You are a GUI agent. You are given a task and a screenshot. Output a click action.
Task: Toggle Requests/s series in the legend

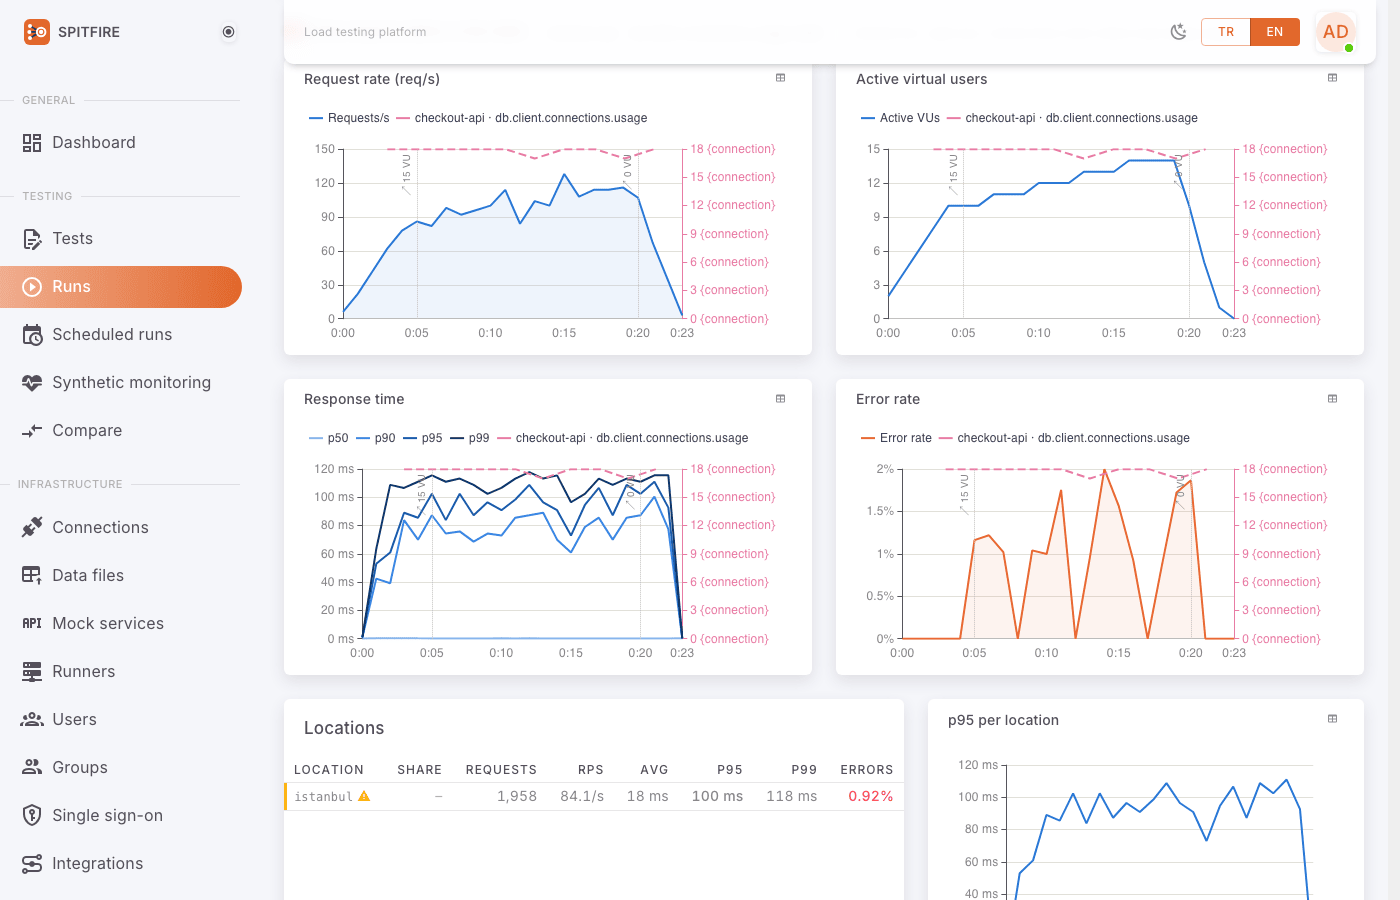point(350,118)
